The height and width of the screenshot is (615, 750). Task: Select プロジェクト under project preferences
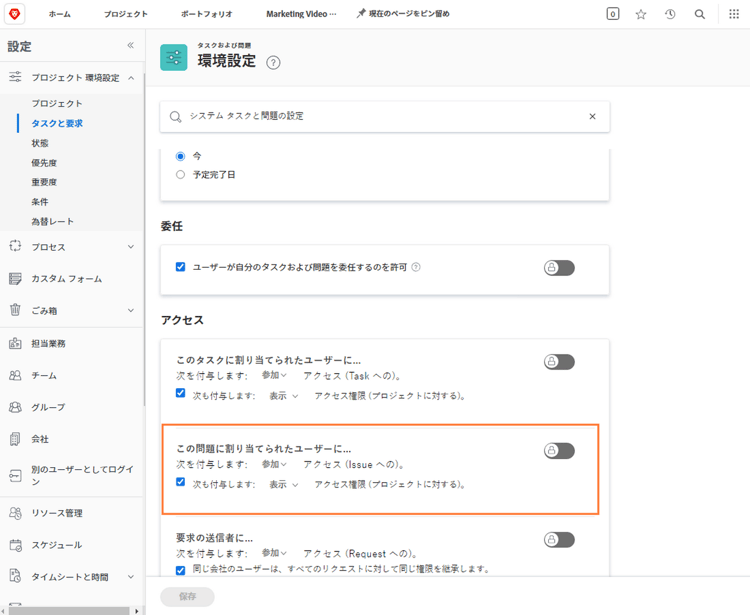coord(57,103)
